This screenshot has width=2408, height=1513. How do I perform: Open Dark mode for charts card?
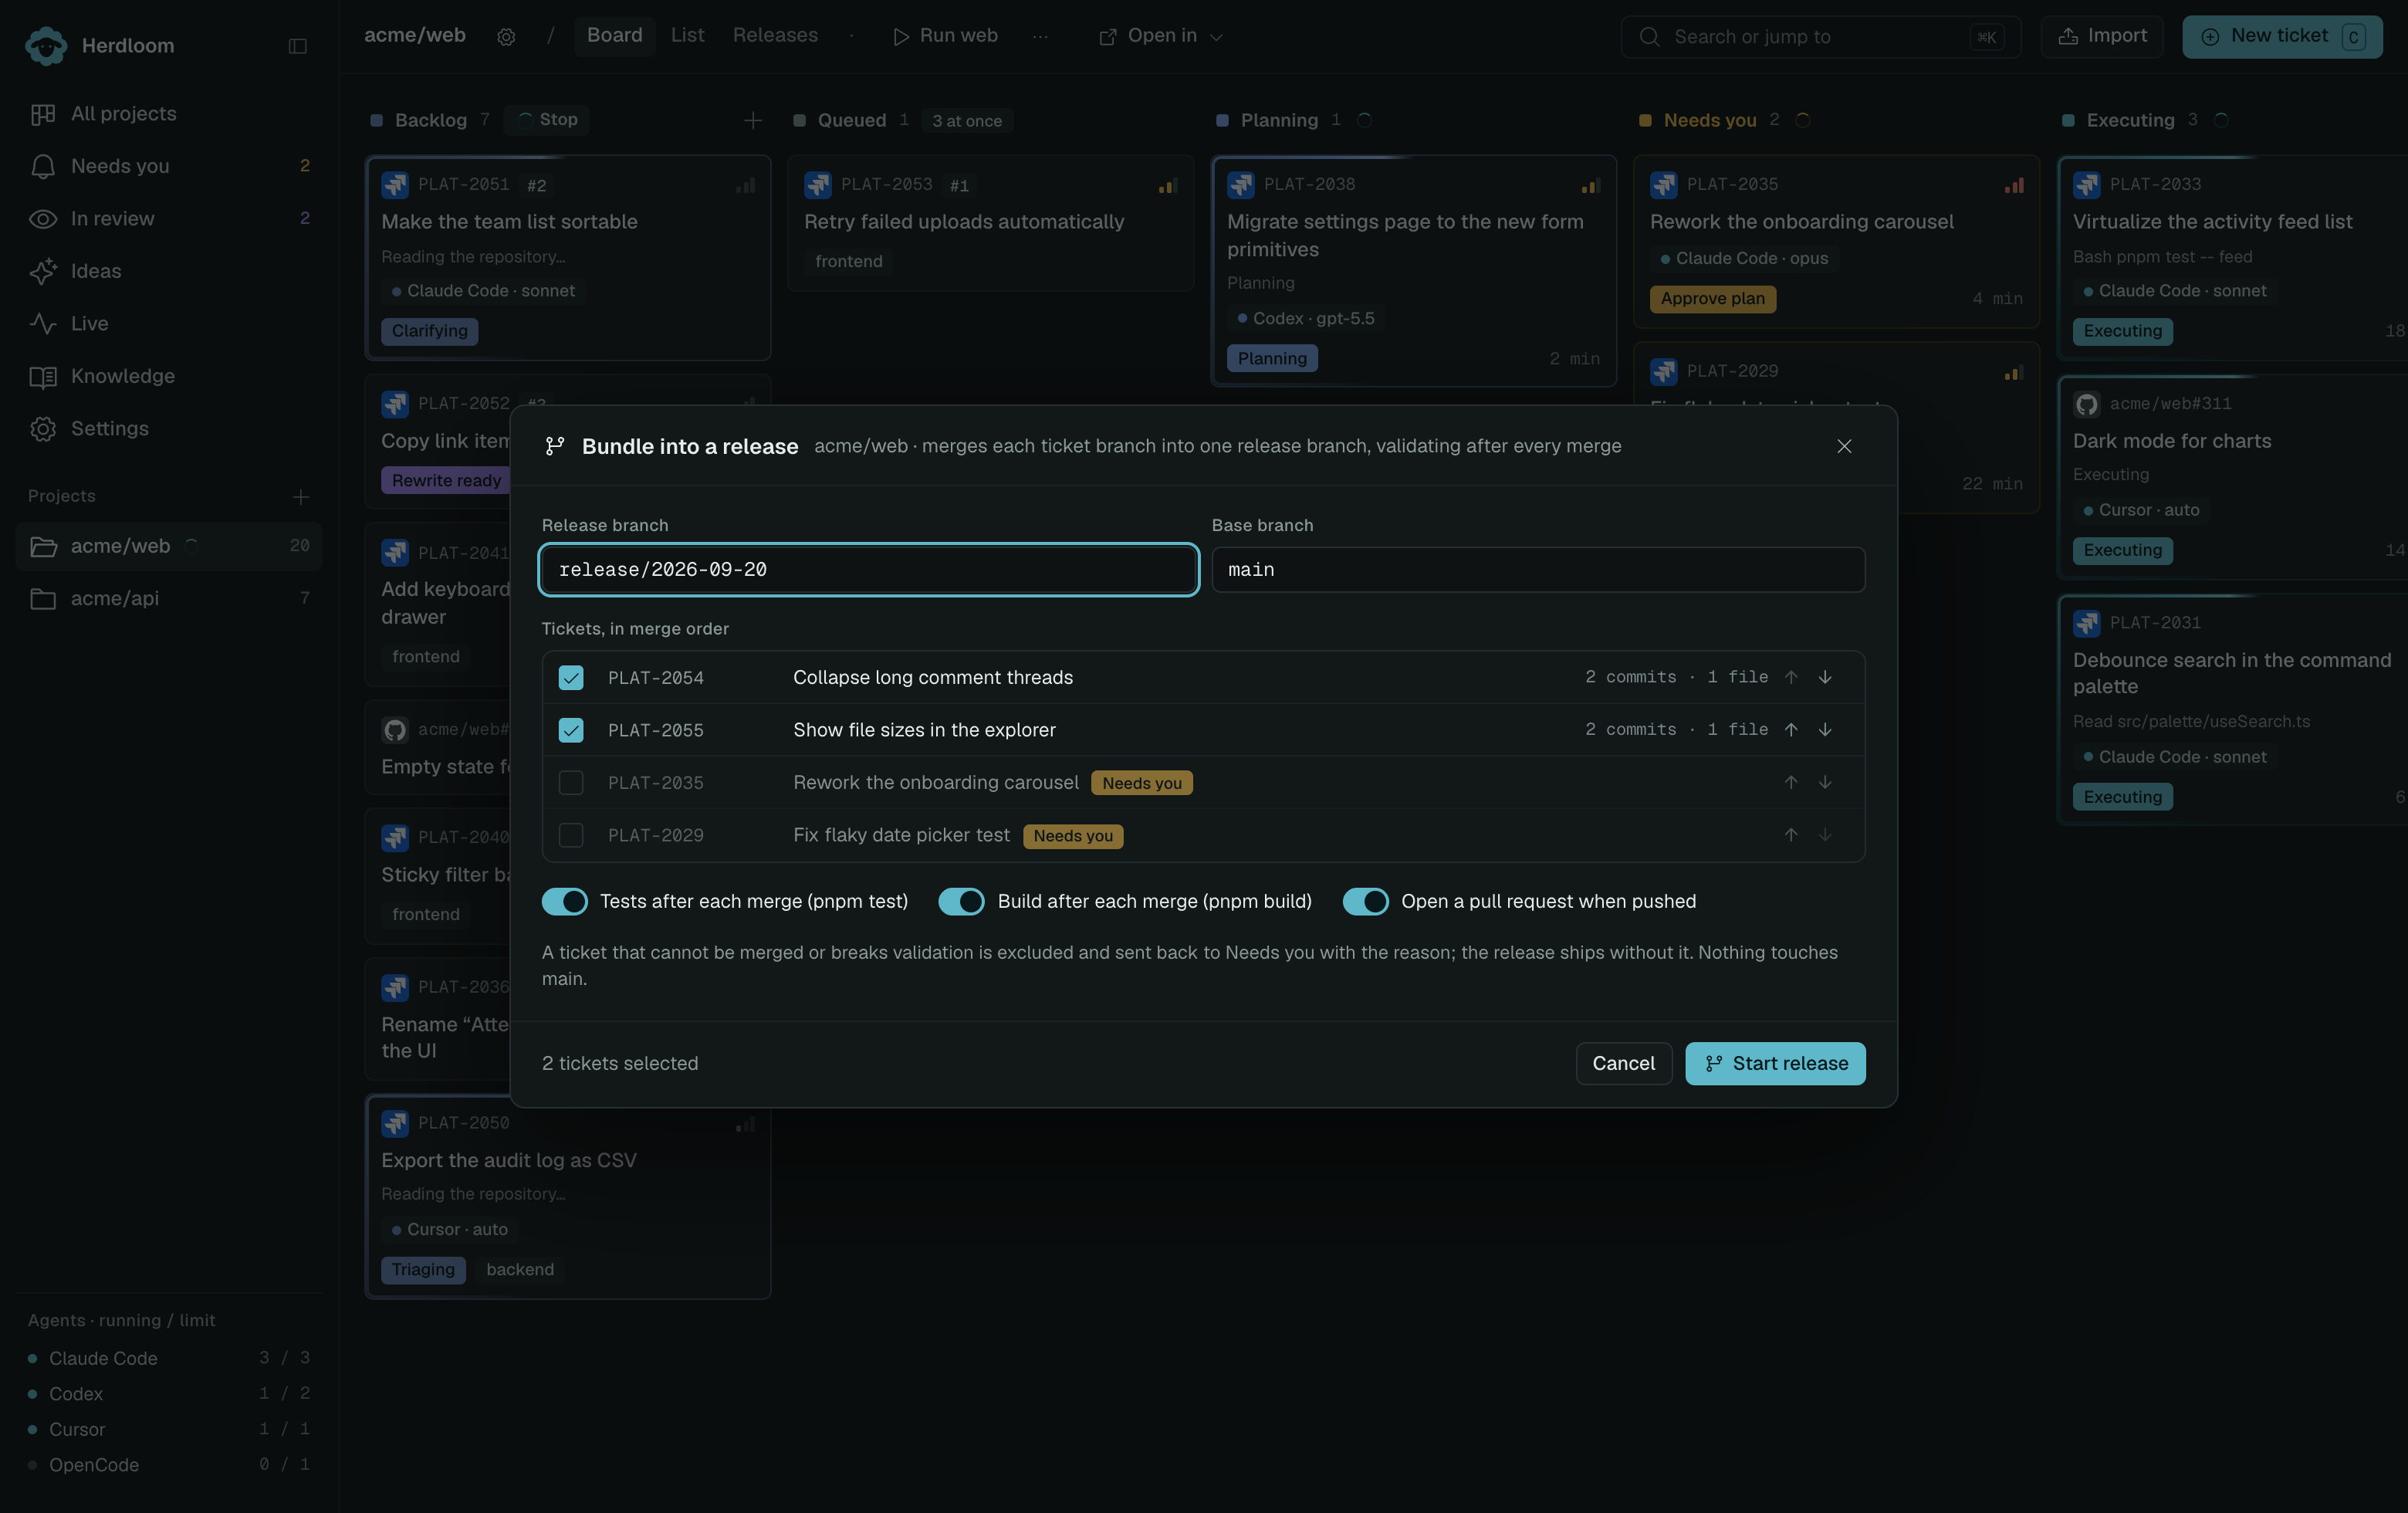(x=2232, y=477)
